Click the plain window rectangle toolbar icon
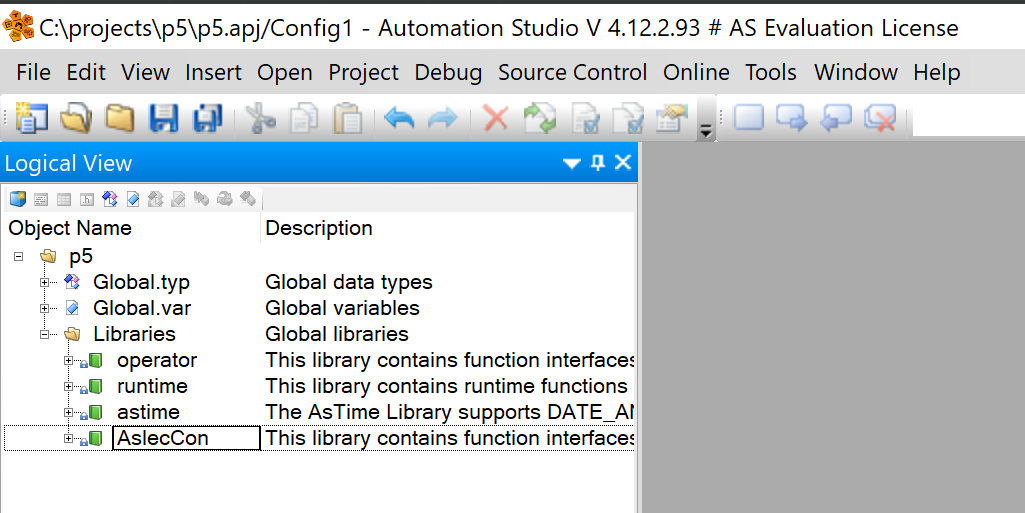Viewport: 1025px width, 513px height. (x=749, y=118)
